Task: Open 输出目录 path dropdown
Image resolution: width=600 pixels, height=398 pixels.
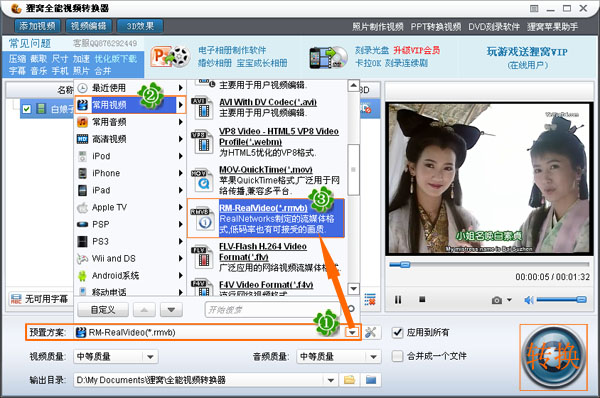Action: pos(330,380)
